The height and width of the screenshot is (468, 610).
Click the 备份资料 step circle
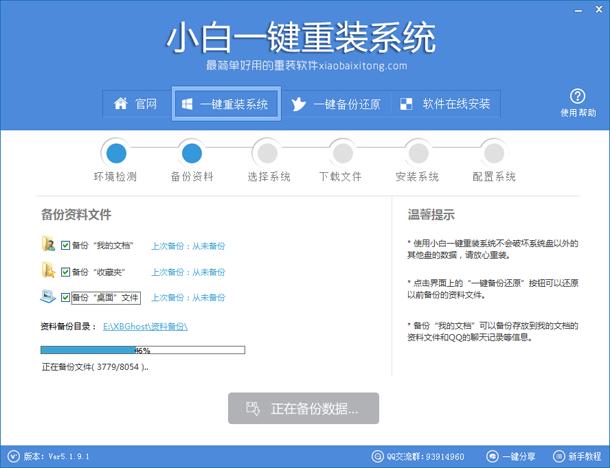click(192, 153)
